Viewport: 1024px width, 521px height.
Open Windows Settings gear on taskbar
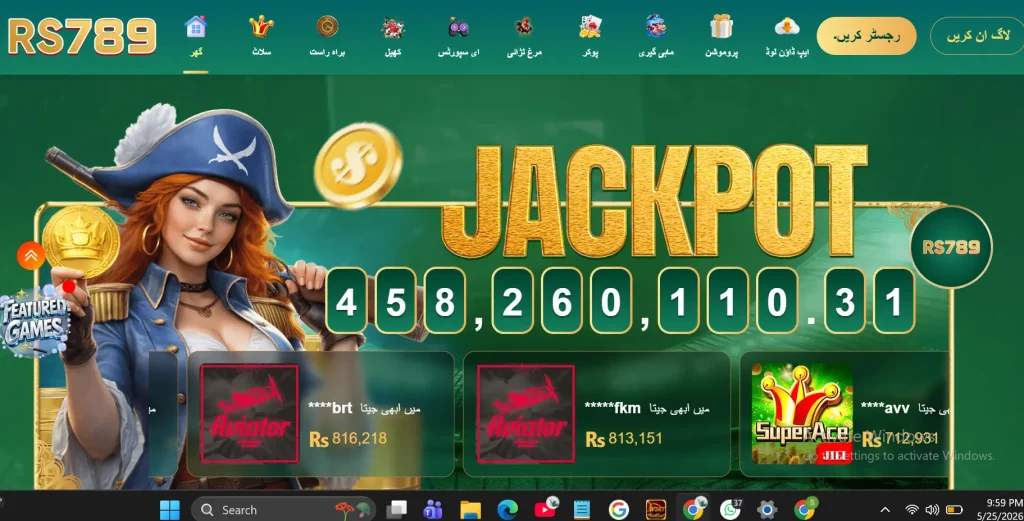[x=767, y=509]
